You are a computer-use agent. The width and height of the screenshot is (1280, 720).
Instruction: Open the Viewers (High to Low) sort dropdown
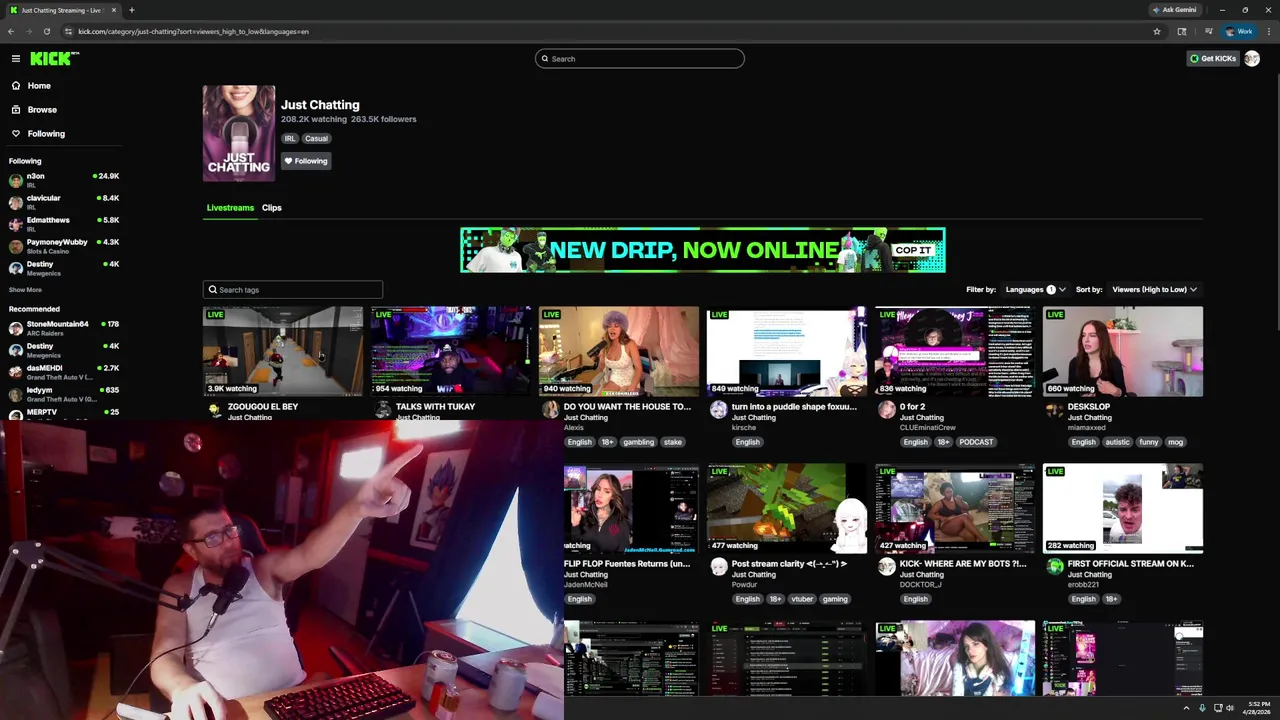pos(1154,290)
